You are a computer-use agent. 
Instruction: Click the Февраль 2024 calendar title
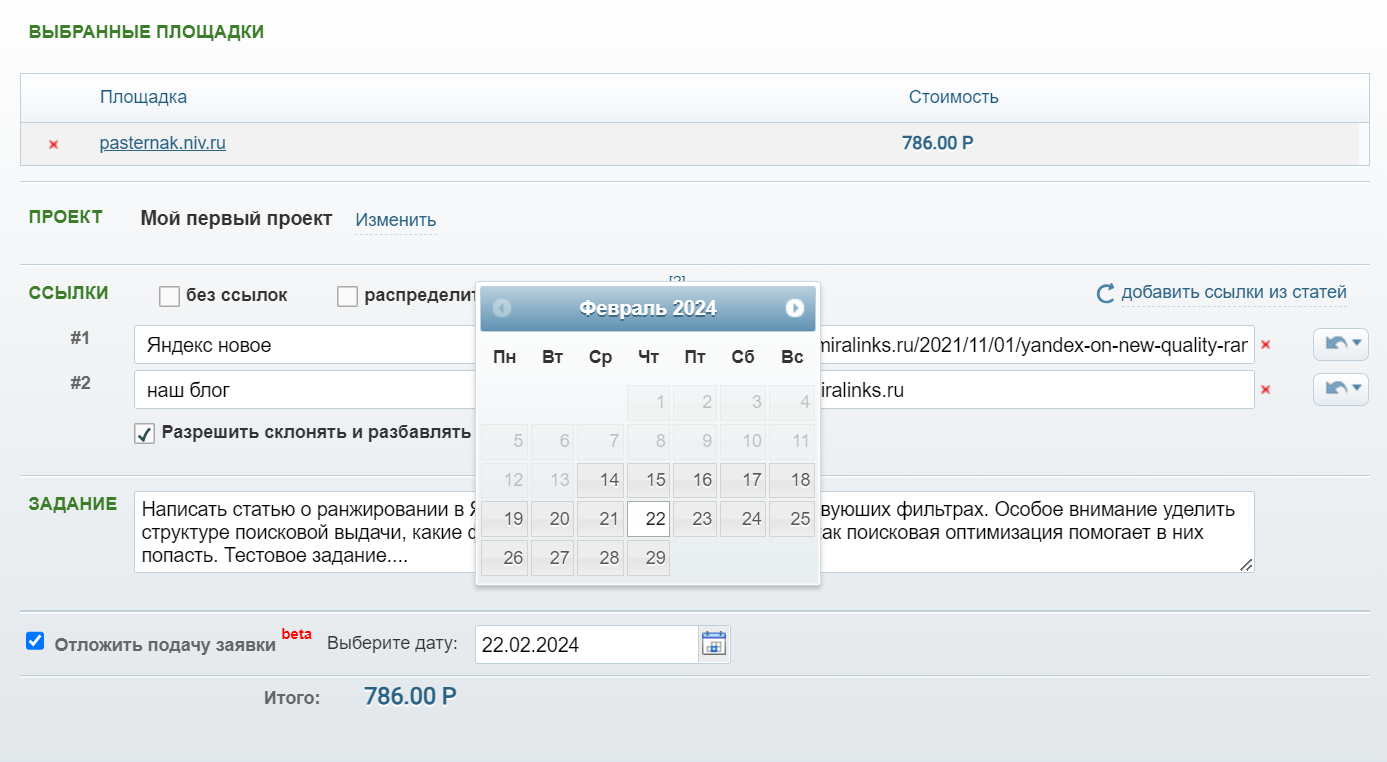(648, 308)
